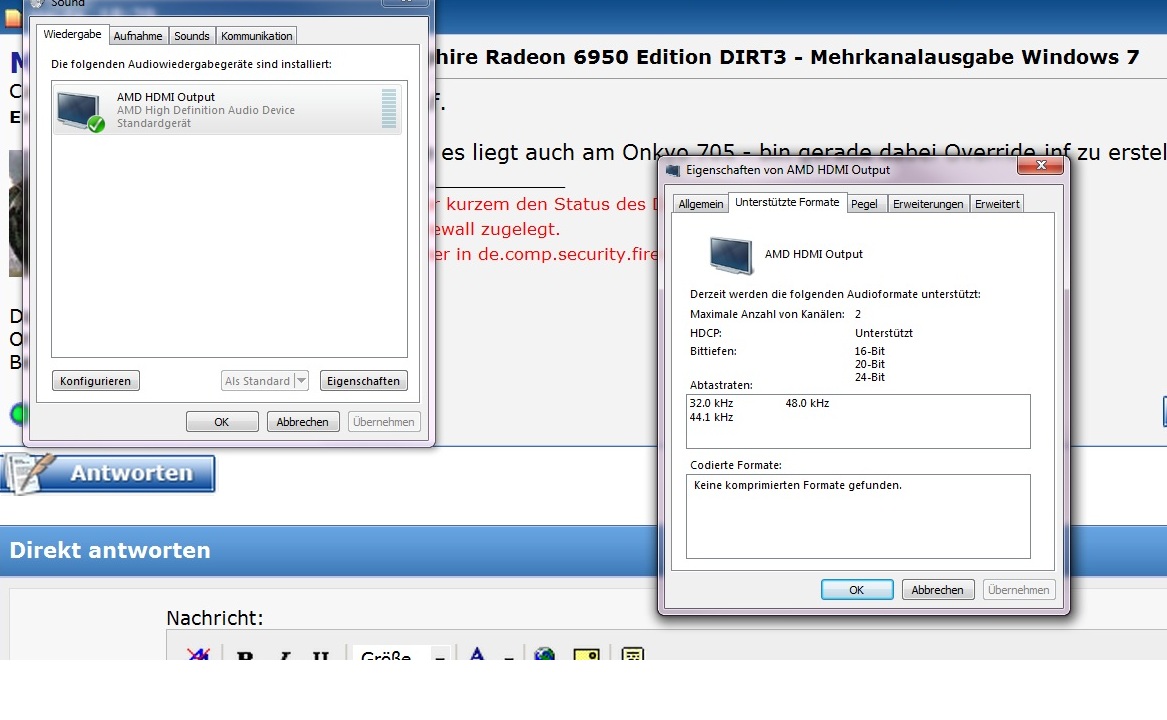Click the AMD HDMI Output monitor icon in Sound list
The height and width of the screenshot is (720, 1167).
pos(80,111)
